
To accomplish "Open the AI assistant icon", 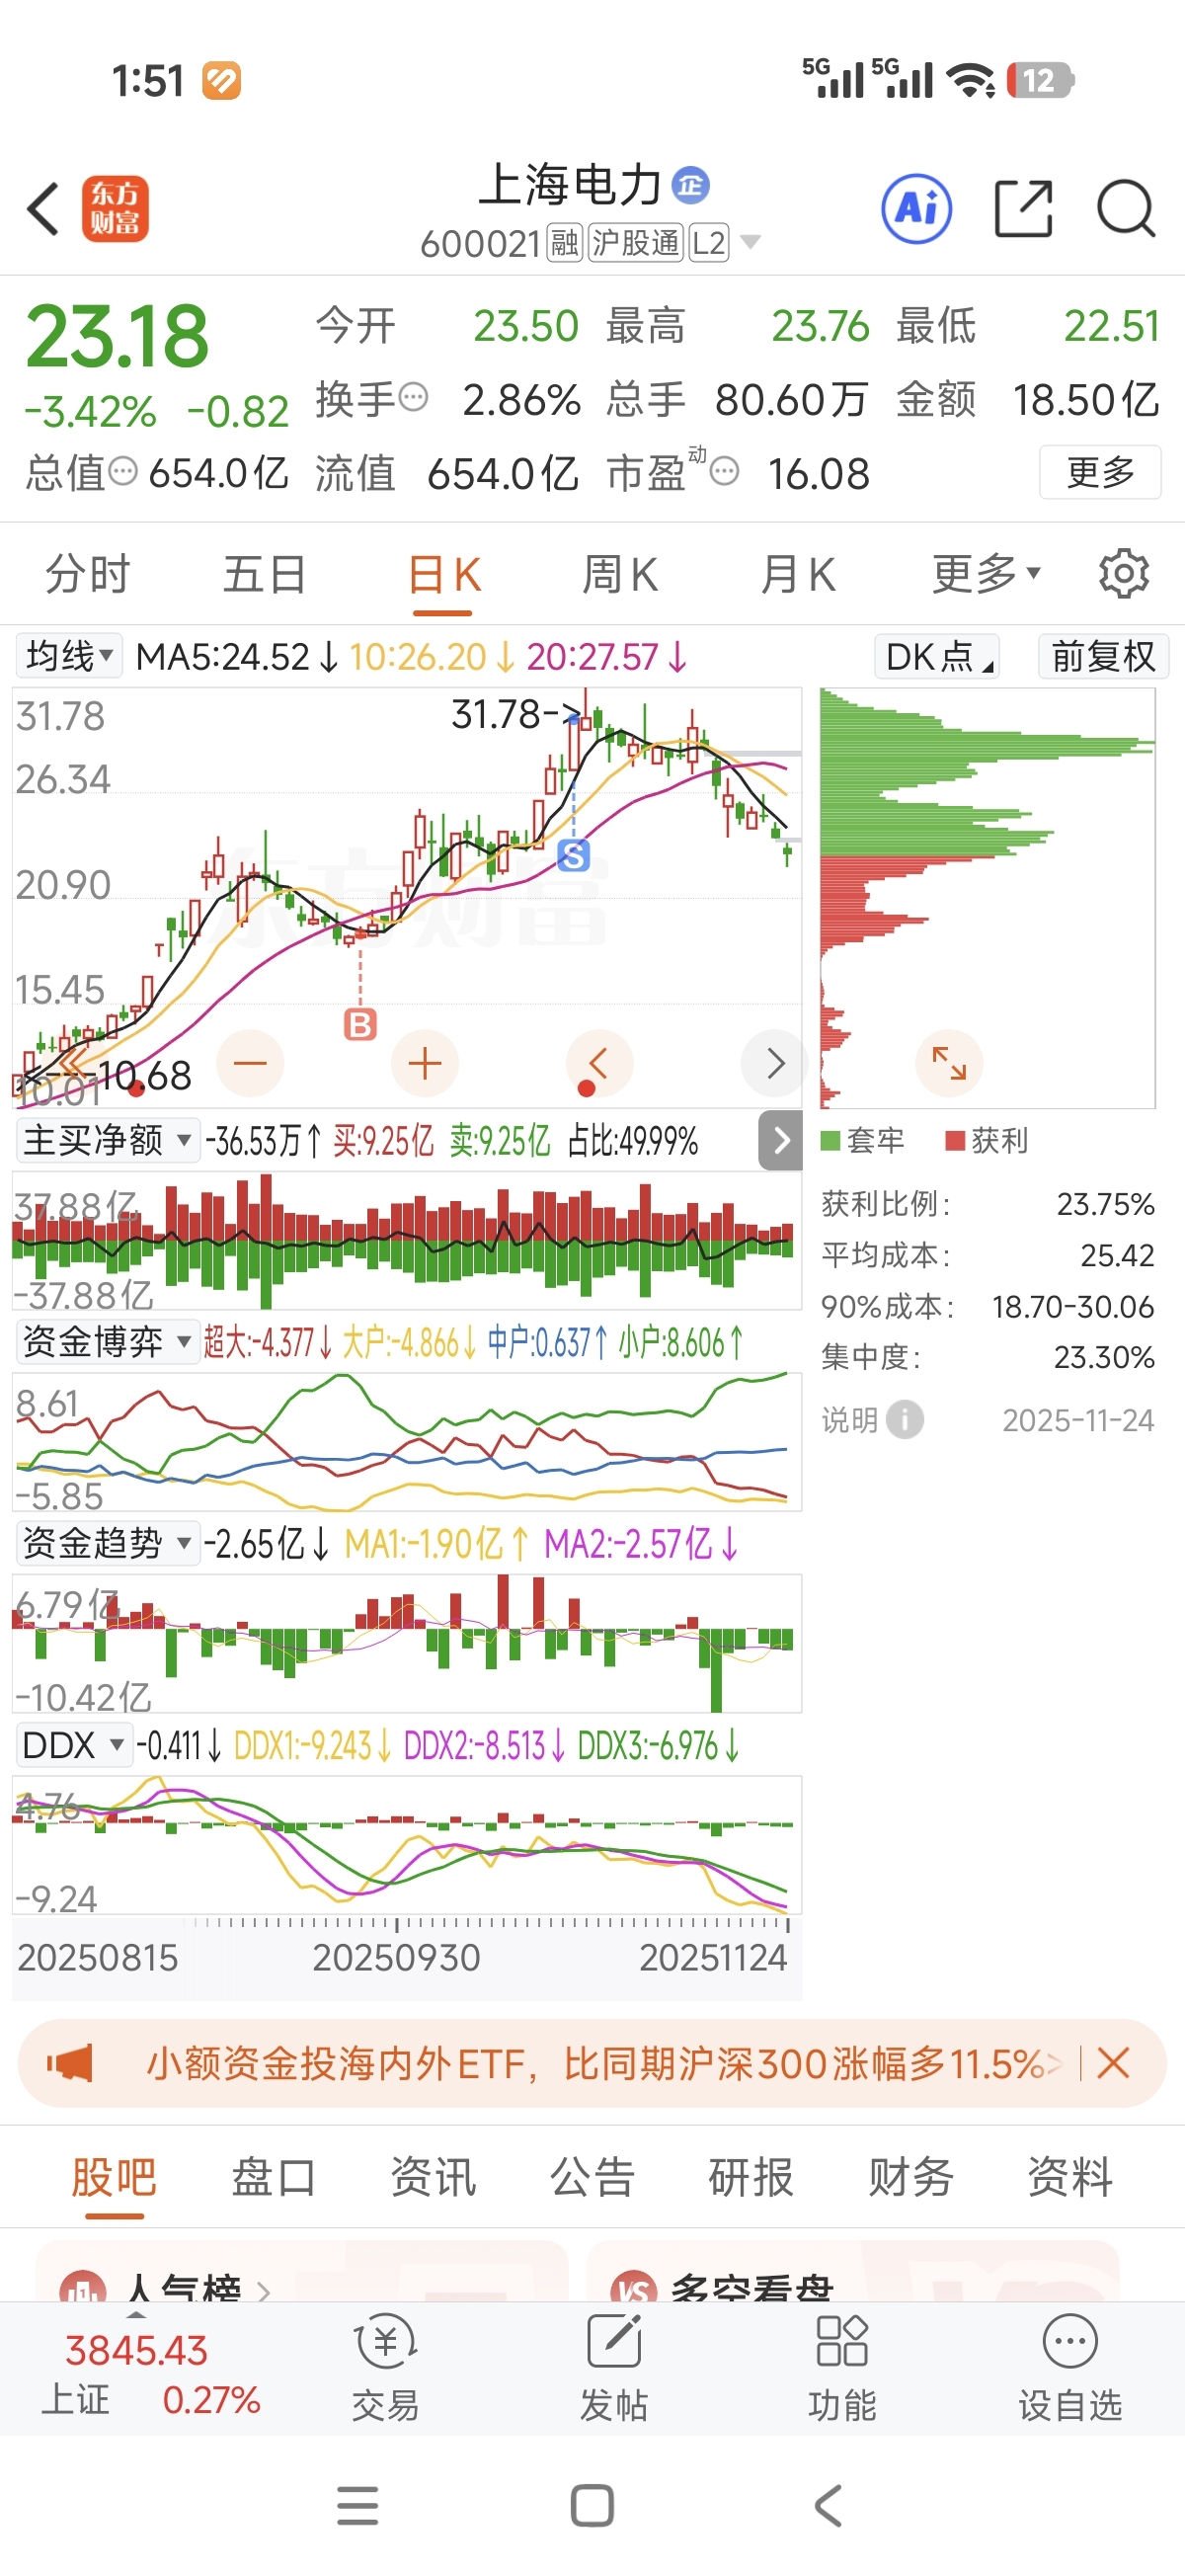I will 916,209.
